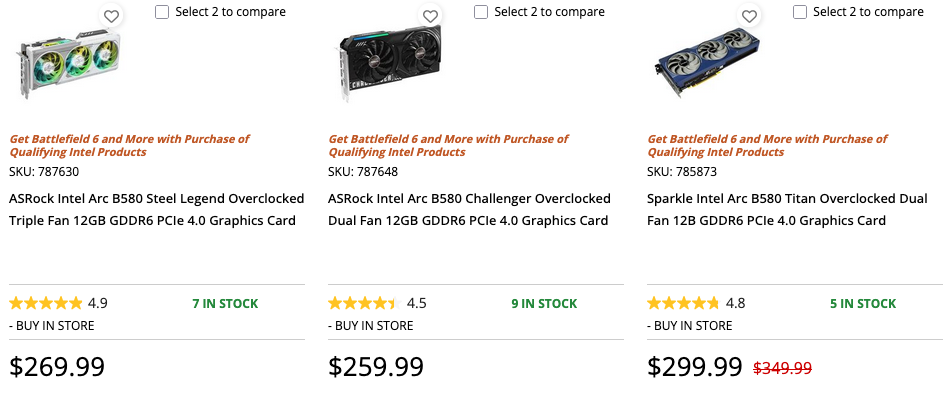View the 4.9 star rating reviews
Image resolution: width=947 pixels, height=399 pixels.
58,303
